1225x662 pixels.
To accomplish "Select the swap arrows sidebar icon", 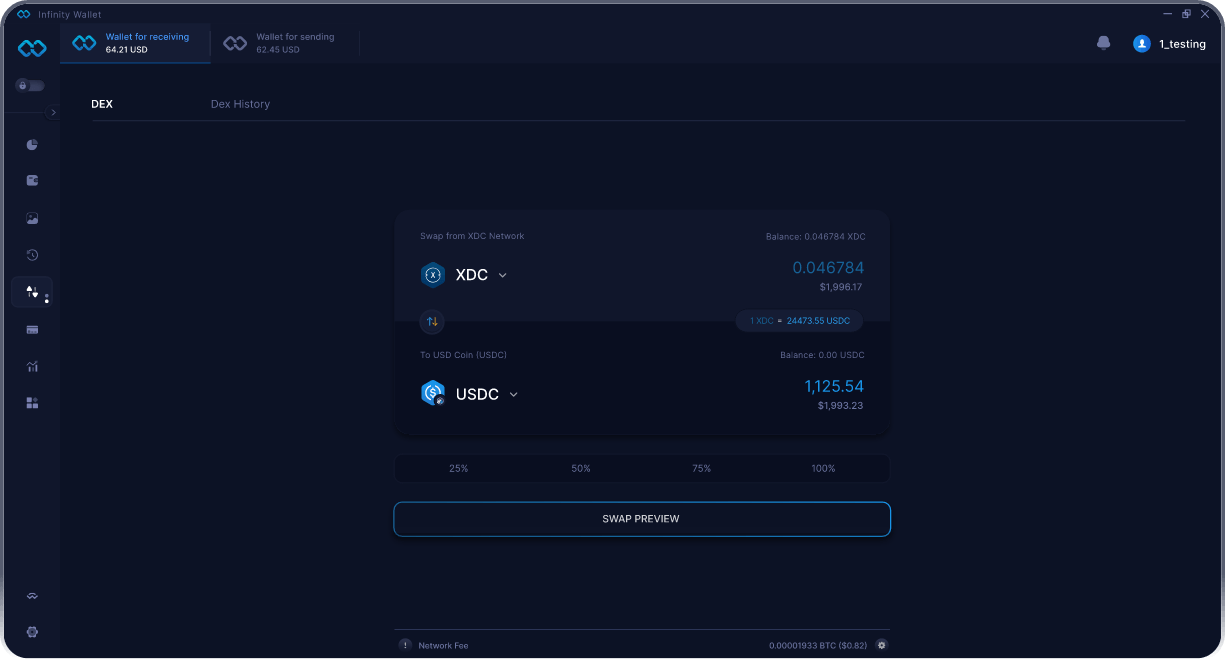I will (x=32, y=292).
